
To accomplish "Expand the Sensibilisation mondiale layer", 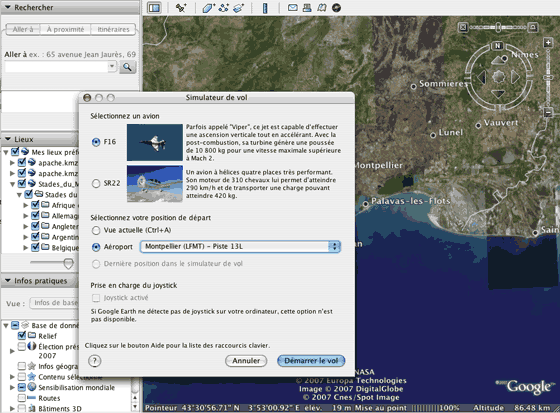I will pos(12,387).
